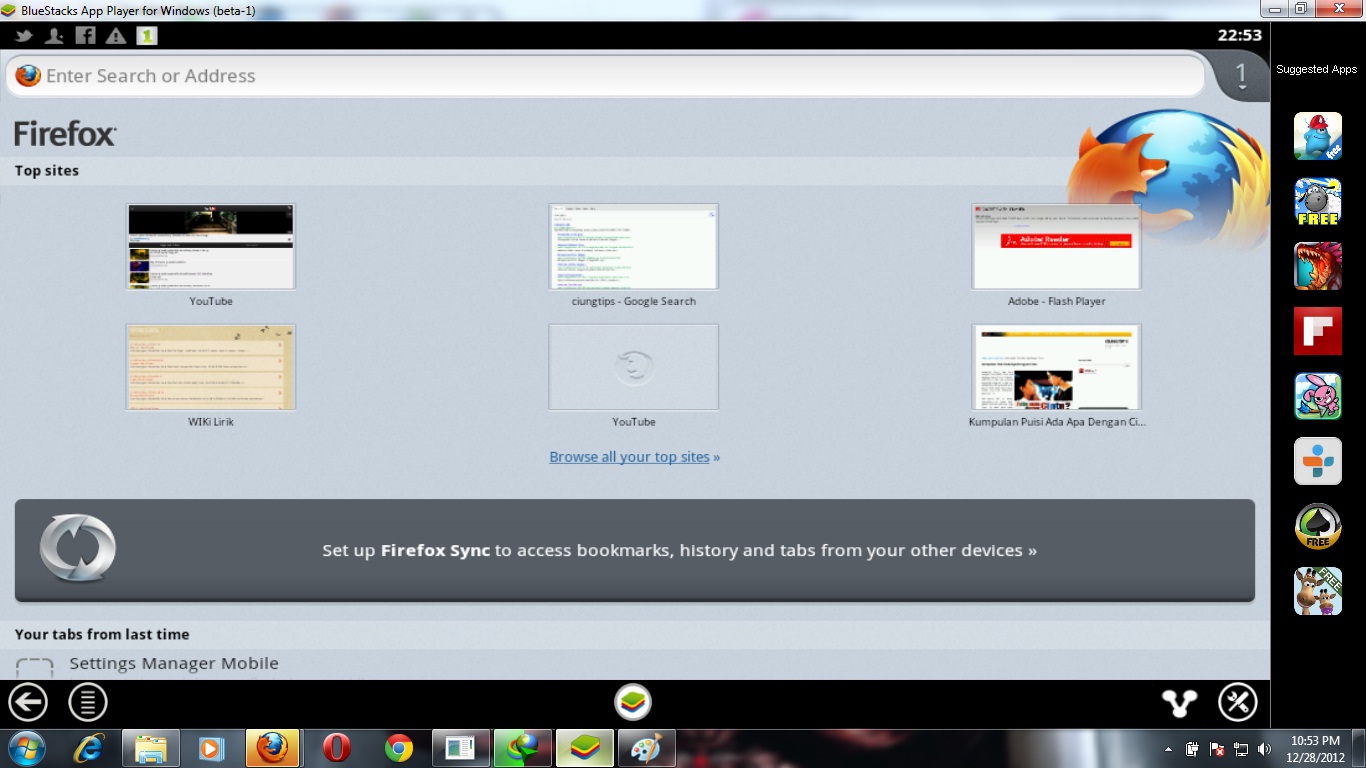This screenshot has height=768, width=1366.
Task: Tap the BlueStacks share icon
Action: (x=1180, y=703)
